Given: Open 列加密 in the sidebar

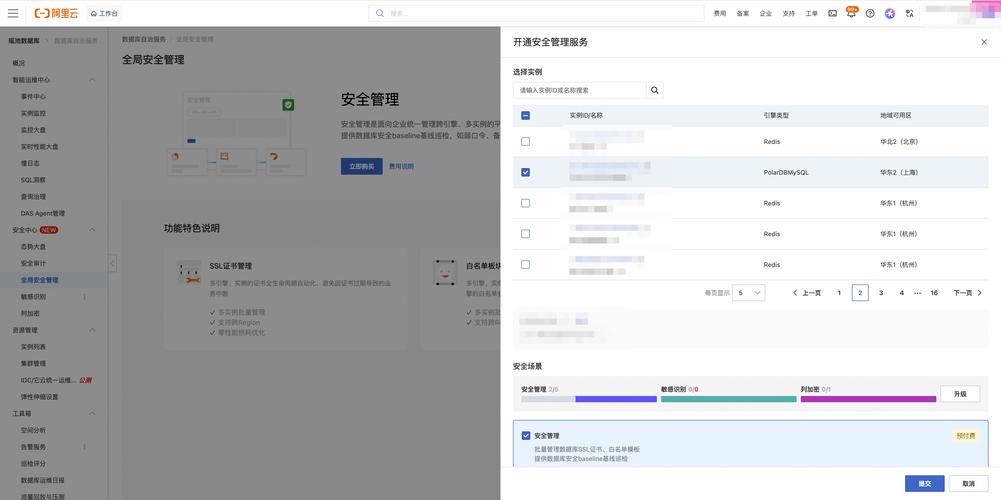Looking at the screenshot, I should point(30,314).
